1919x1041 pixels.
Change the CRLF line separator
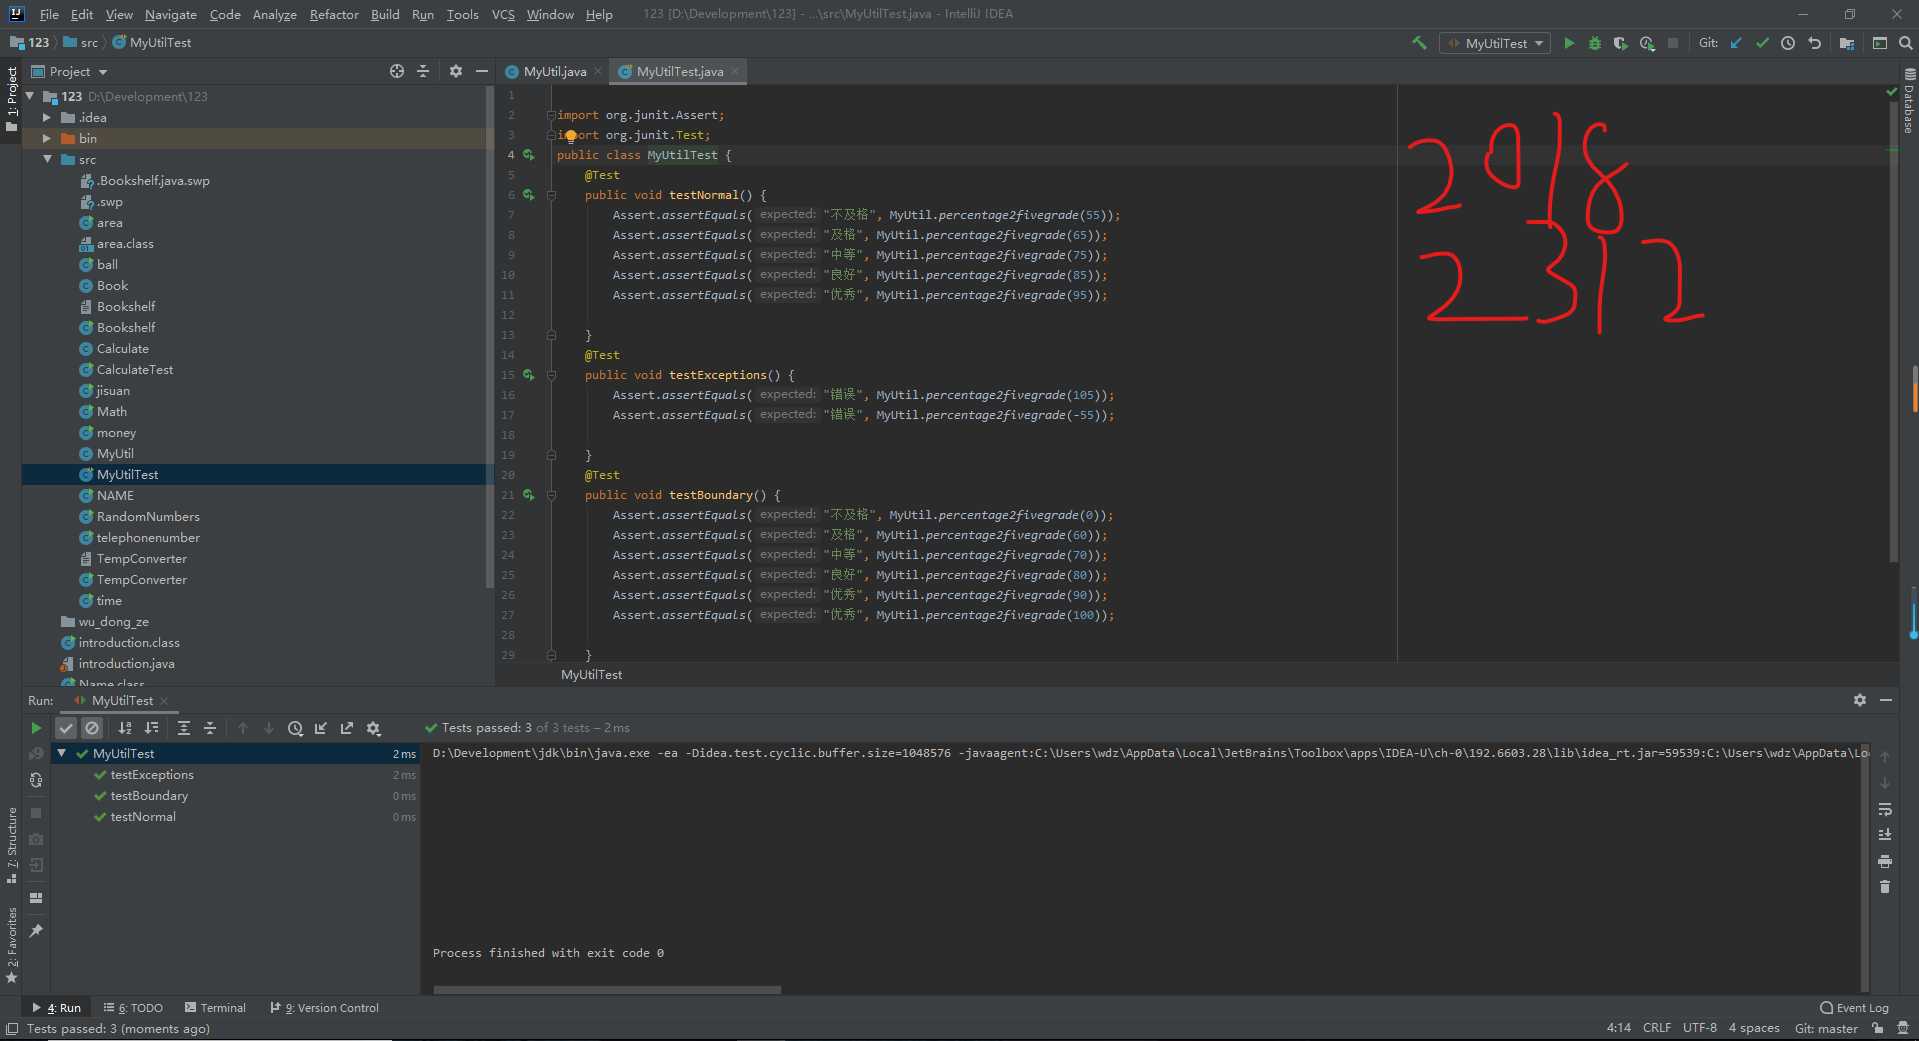(1656, 1028)
